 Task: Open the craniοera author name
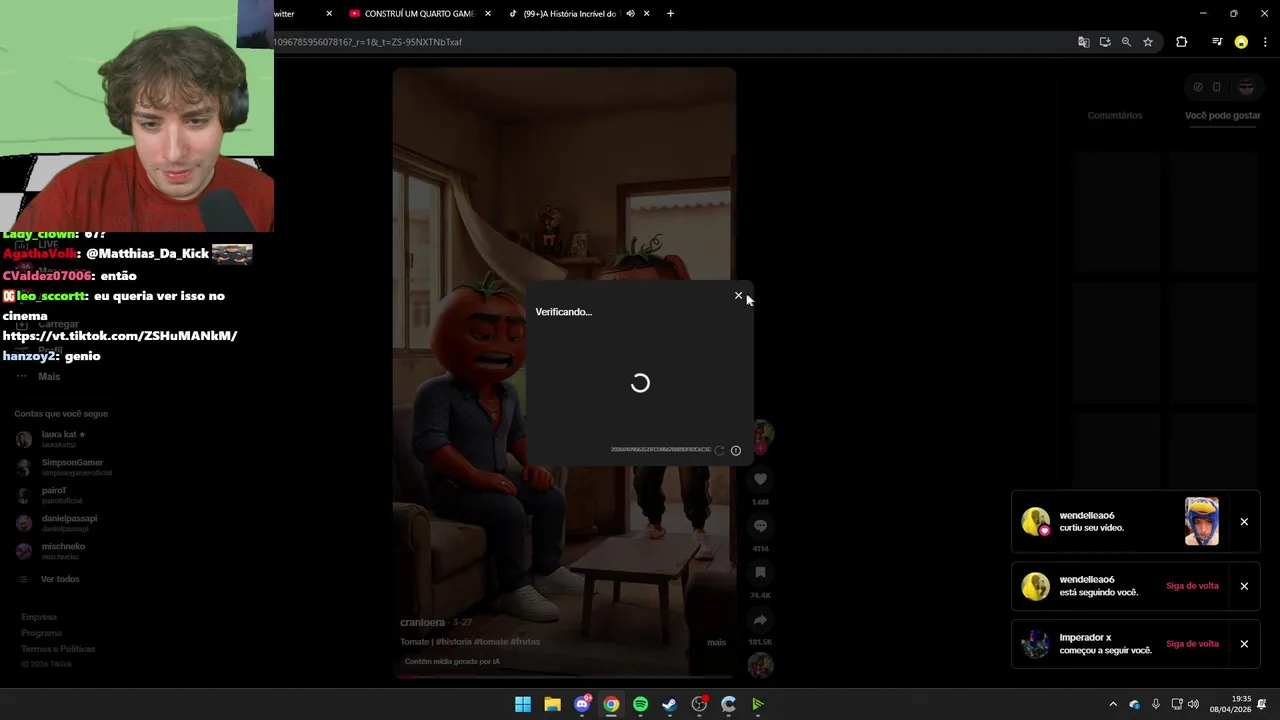422,622
